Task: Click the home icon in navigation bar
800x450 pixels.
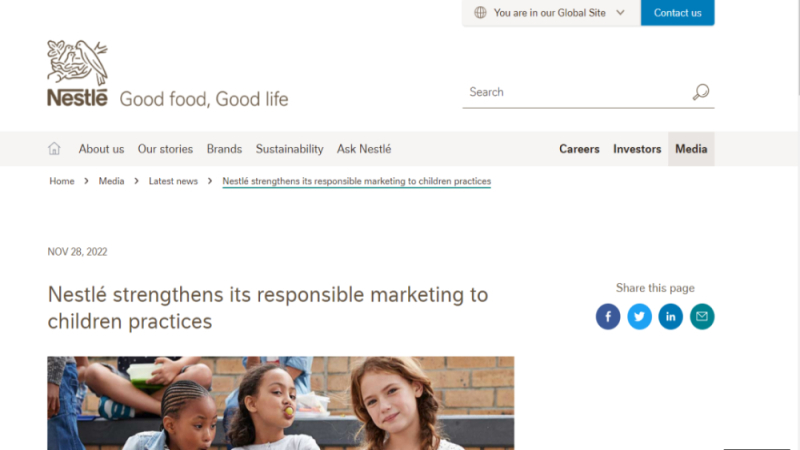Action: pyautogui.click(x=54, y=148)
